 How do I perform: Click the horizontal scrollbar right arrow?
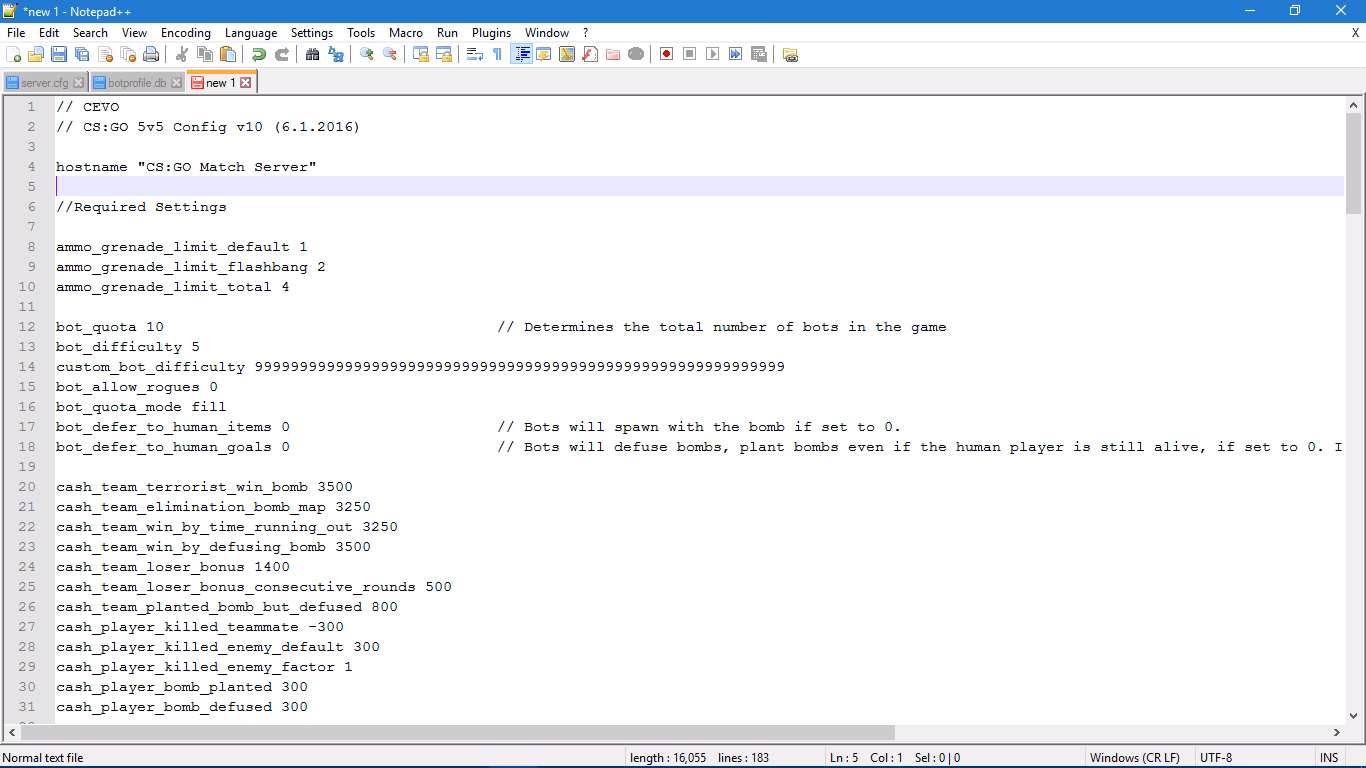click(1337, 732)
